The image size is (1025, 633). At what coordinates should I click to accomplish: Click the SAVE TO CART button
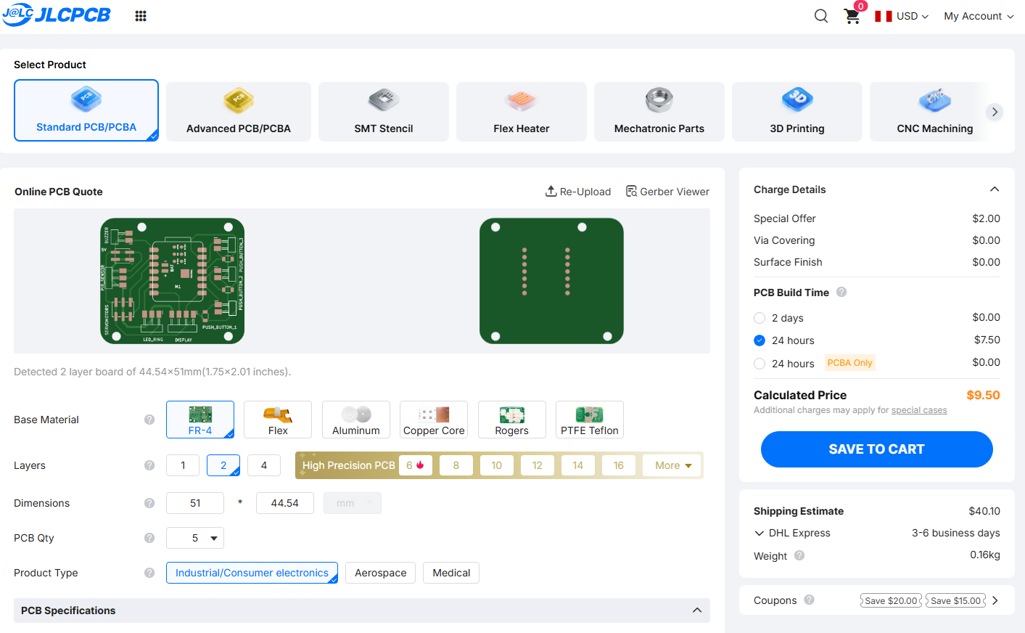pos(877,449)
